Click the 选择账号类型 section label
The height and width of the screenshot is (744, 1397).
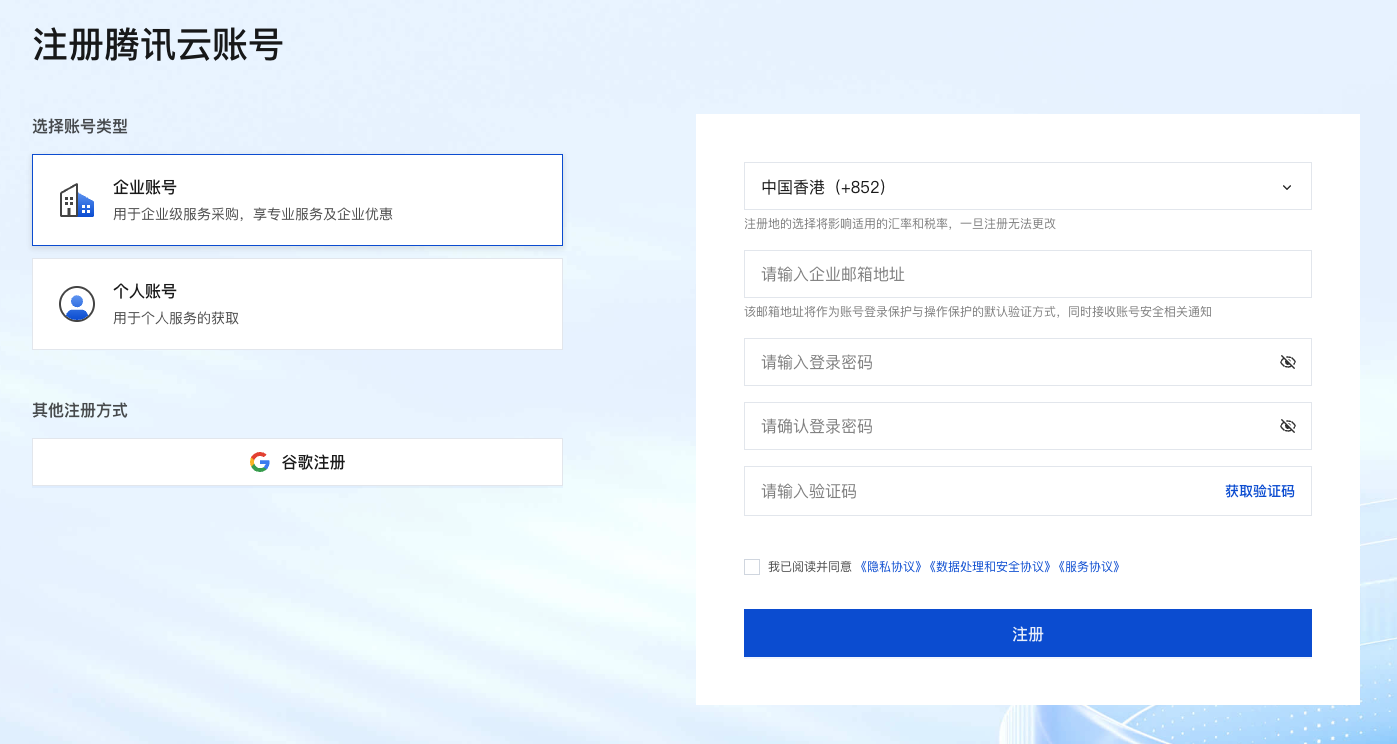pos(80,127)
